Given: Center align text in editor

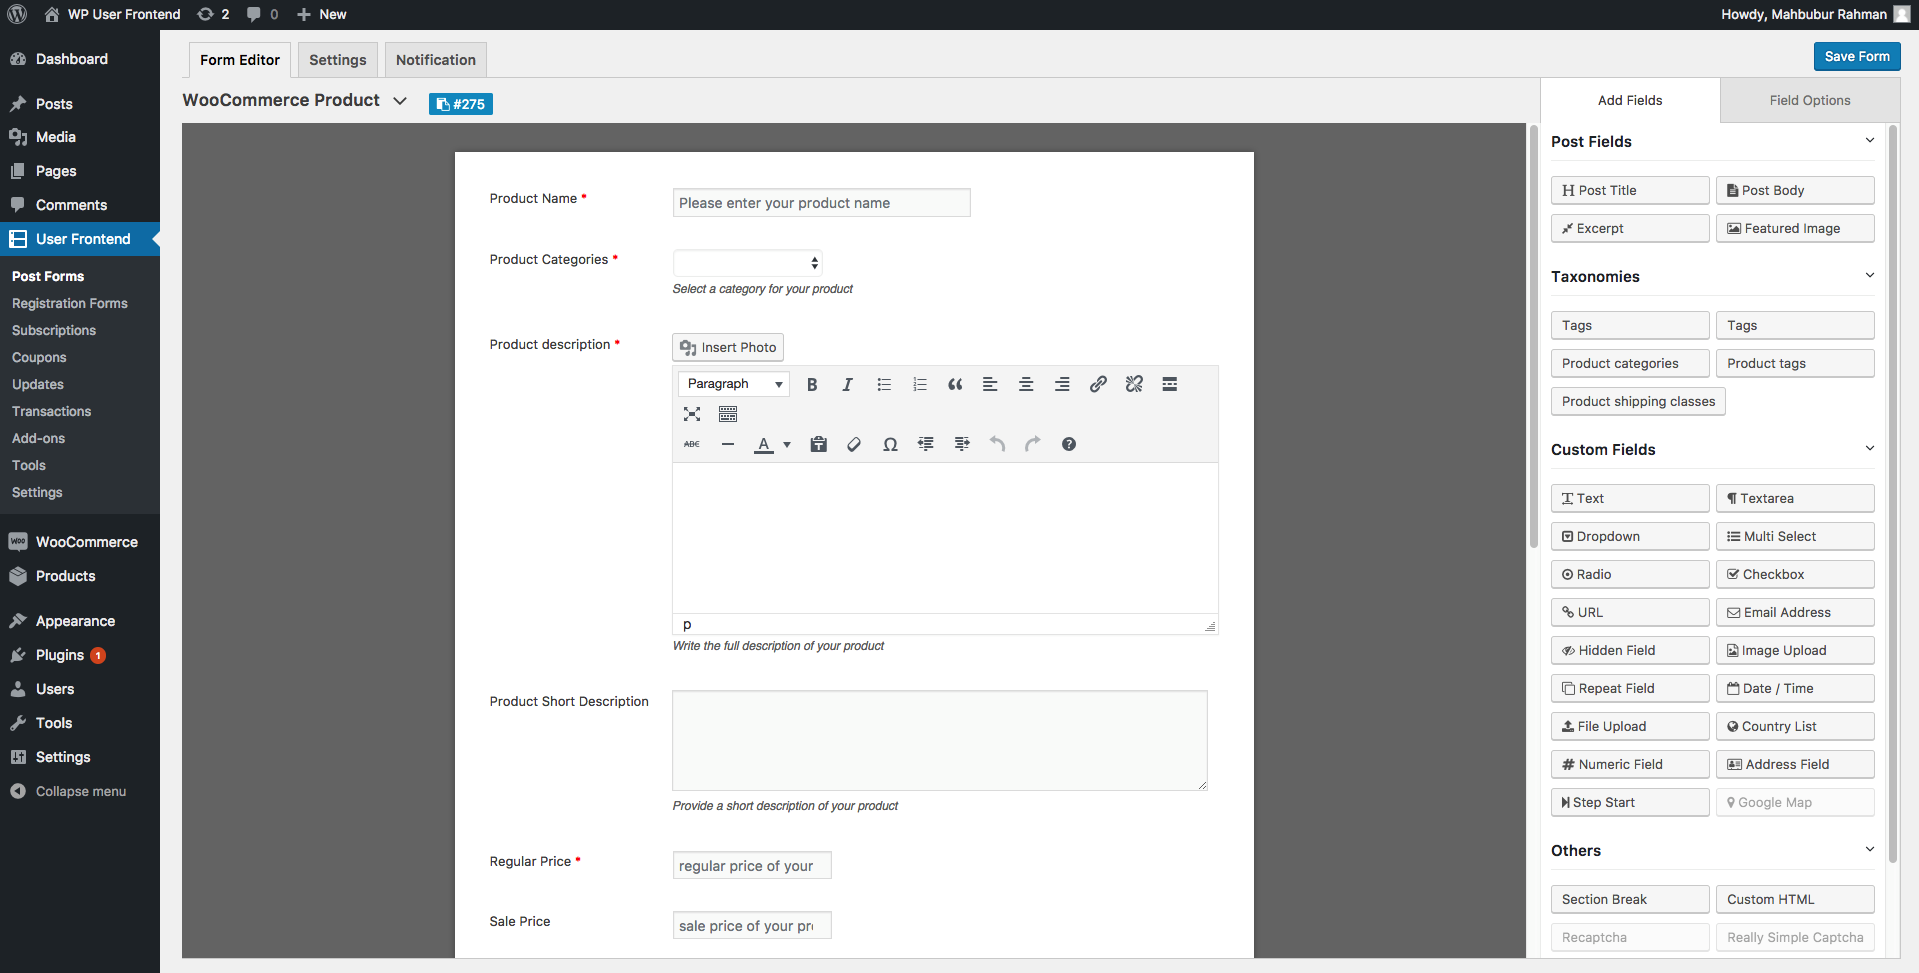Looking at the screenshot, I should click(1026, 384).
